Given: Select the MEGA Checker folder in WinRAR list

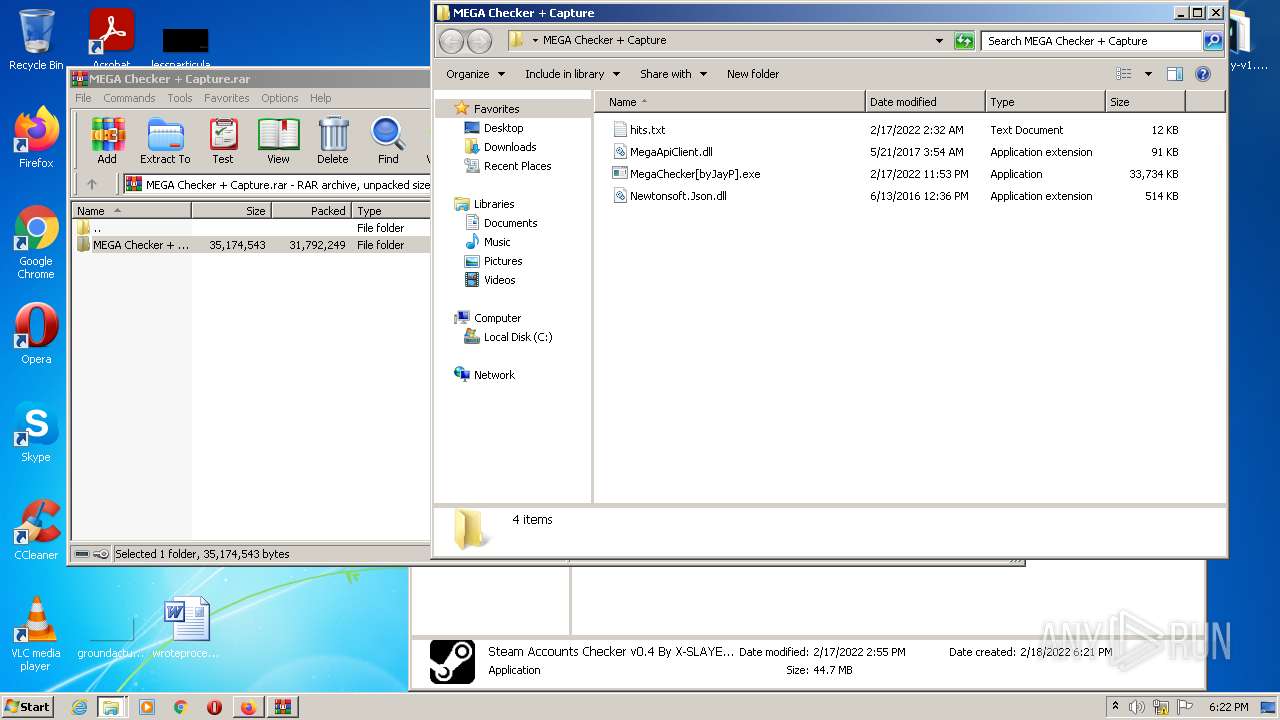Looking at the screenshot, I should pos(250,245).
